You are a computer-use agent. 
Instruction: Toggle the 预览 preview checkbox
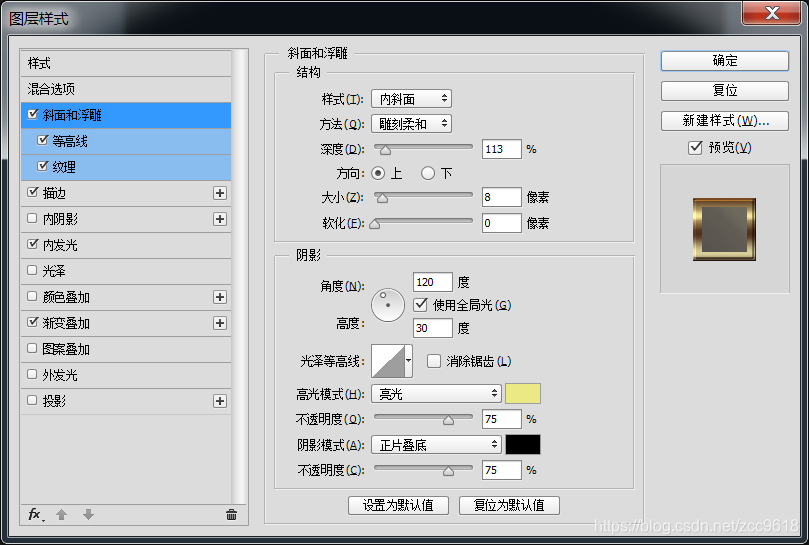(695, 148)
